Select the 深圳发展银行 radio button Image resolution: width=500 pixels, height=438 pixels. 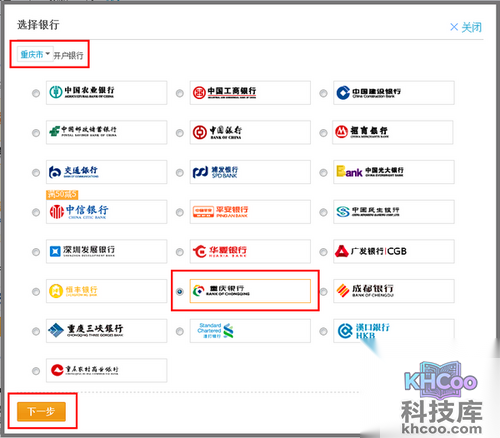coord(36,252)
